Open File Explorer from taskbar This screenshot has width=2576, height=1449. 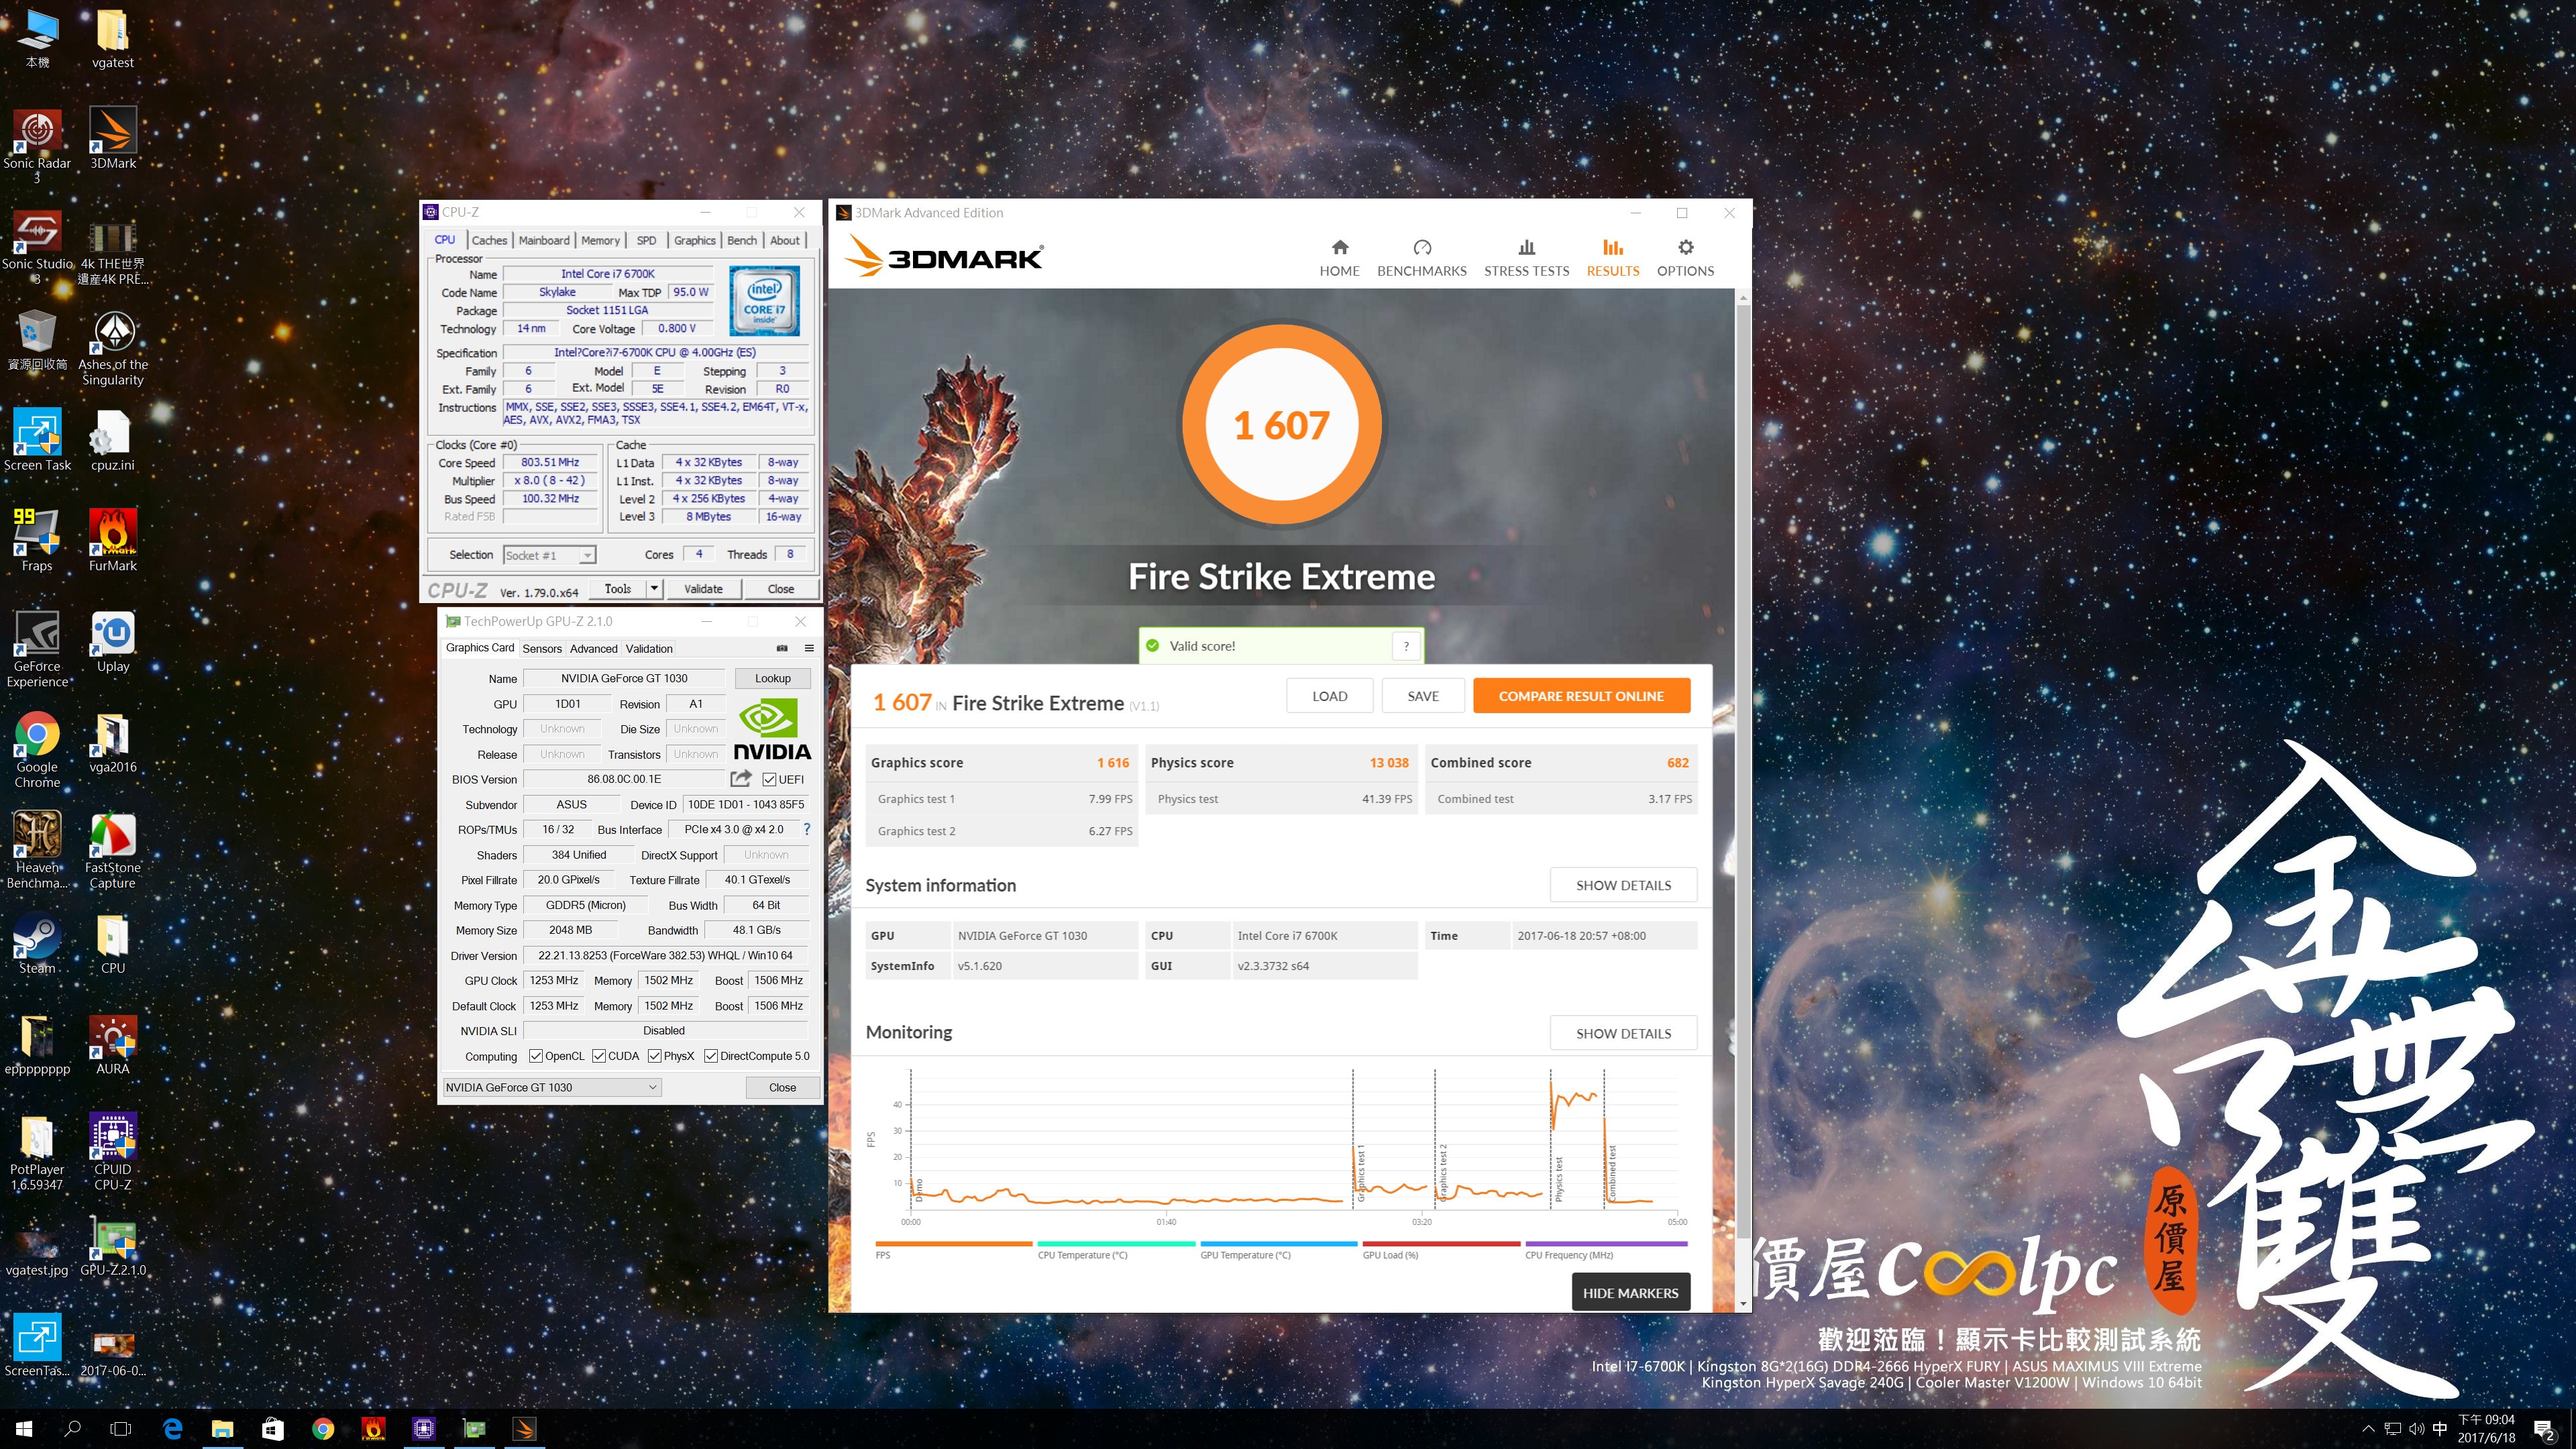point(222,1429)
